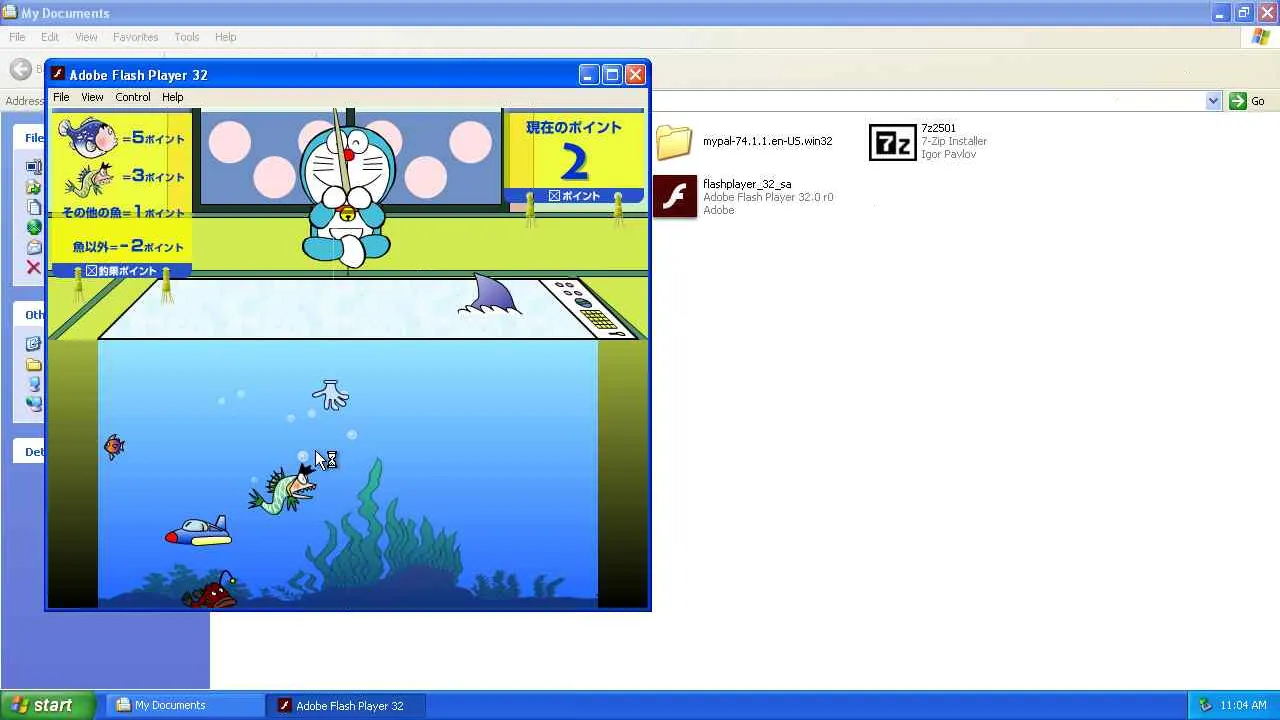Open the Flash Player View menu
This screenshot has height=720, width=1280.
pyautogui.click(x=92, y=97)
